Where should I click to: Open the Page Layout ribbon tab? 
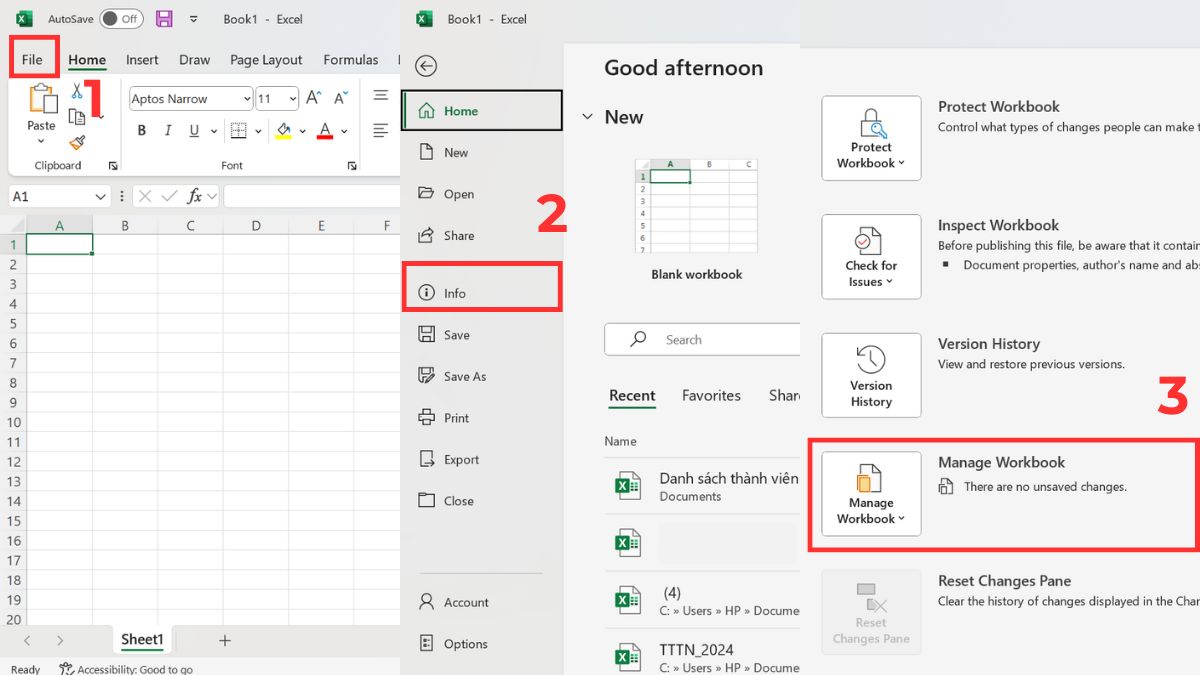tap(266, 60)
